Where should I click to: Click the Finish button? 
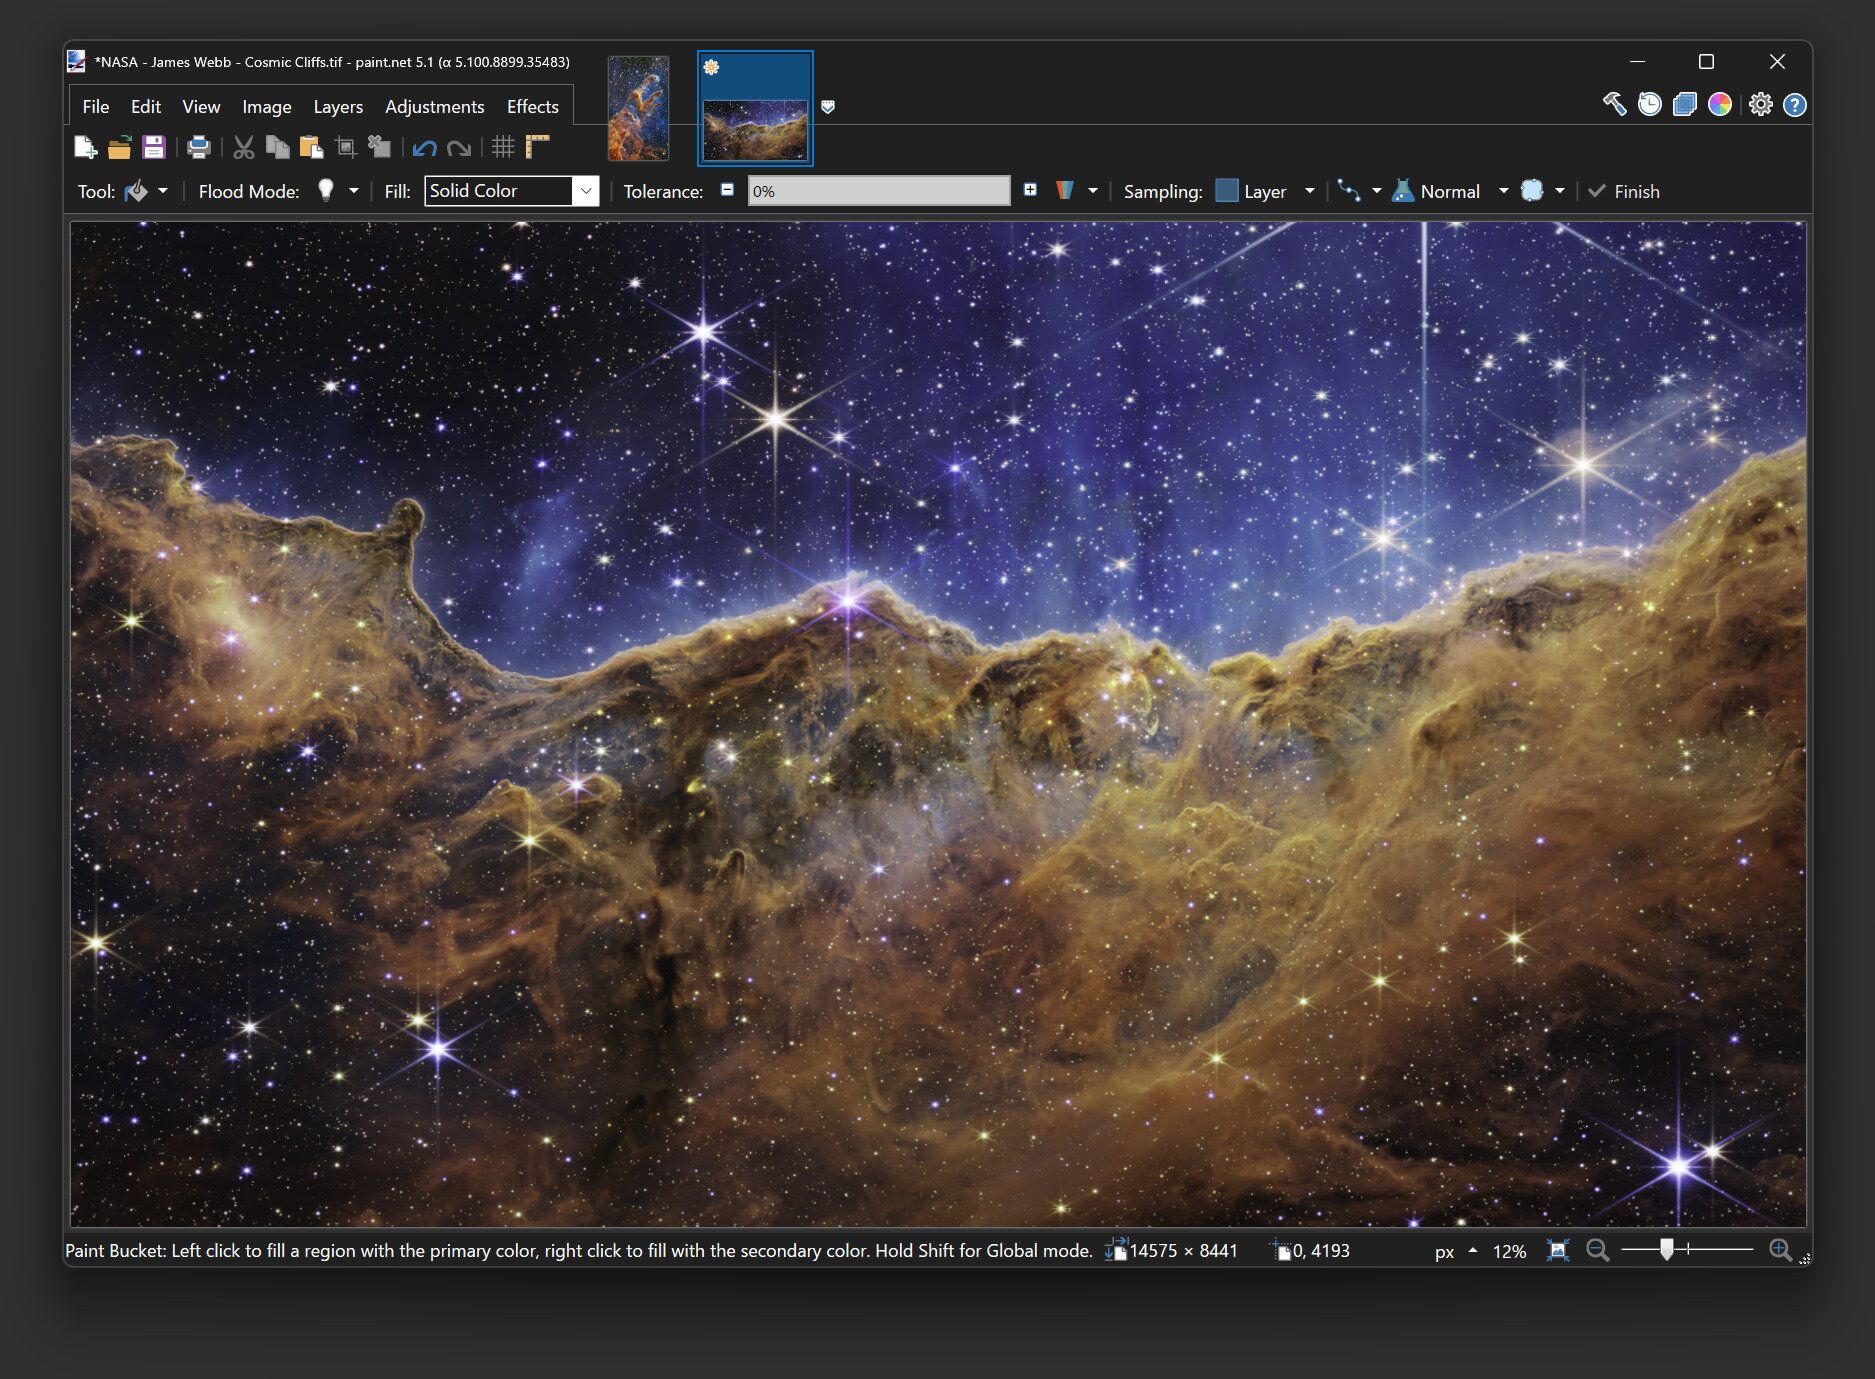(x=1624, y=191)
